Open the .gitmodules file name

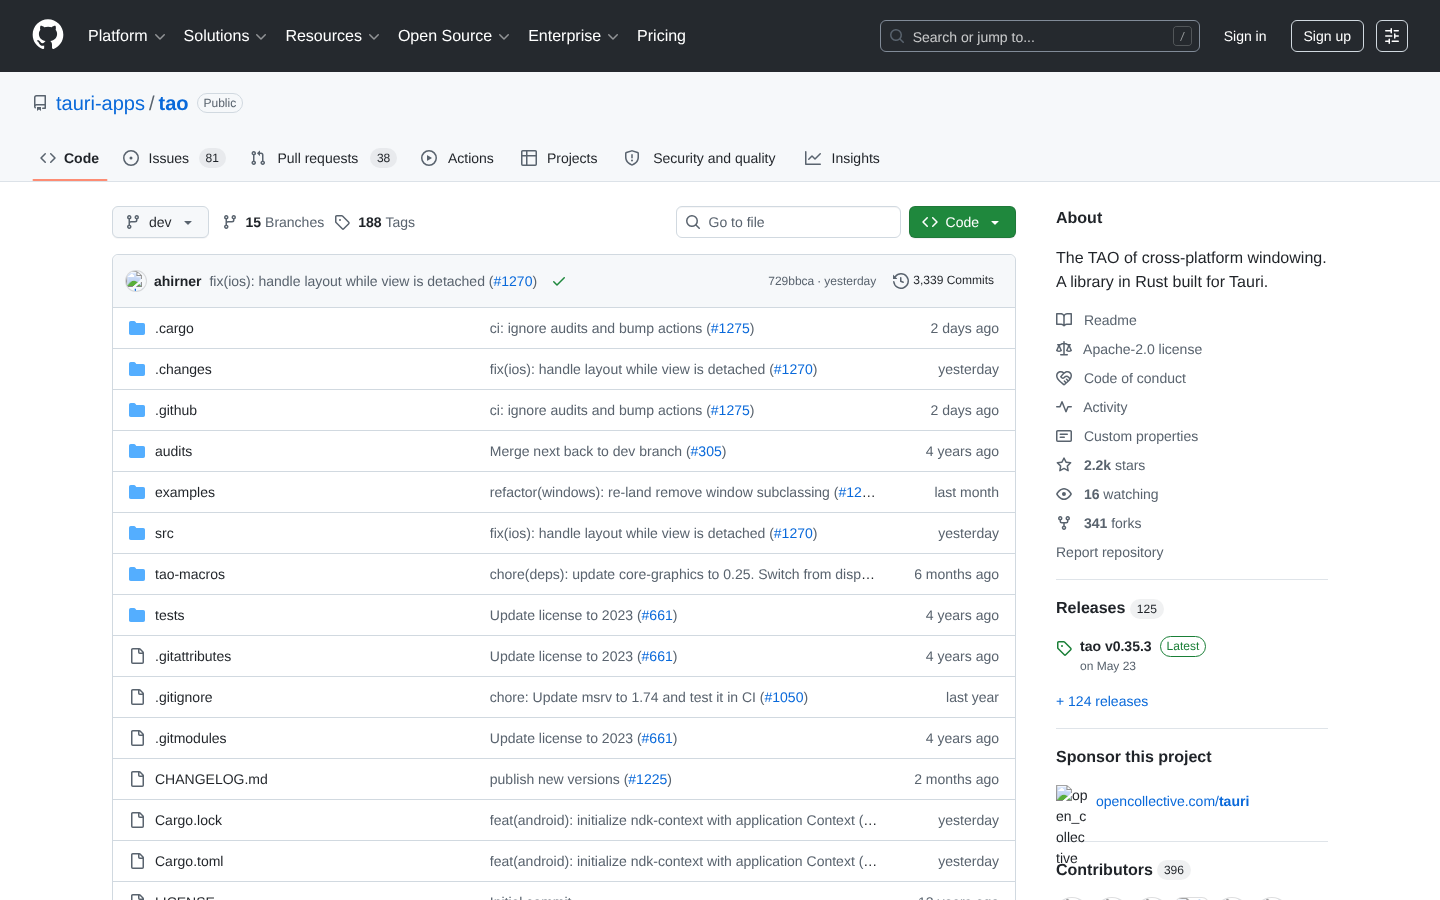[191, 738]
